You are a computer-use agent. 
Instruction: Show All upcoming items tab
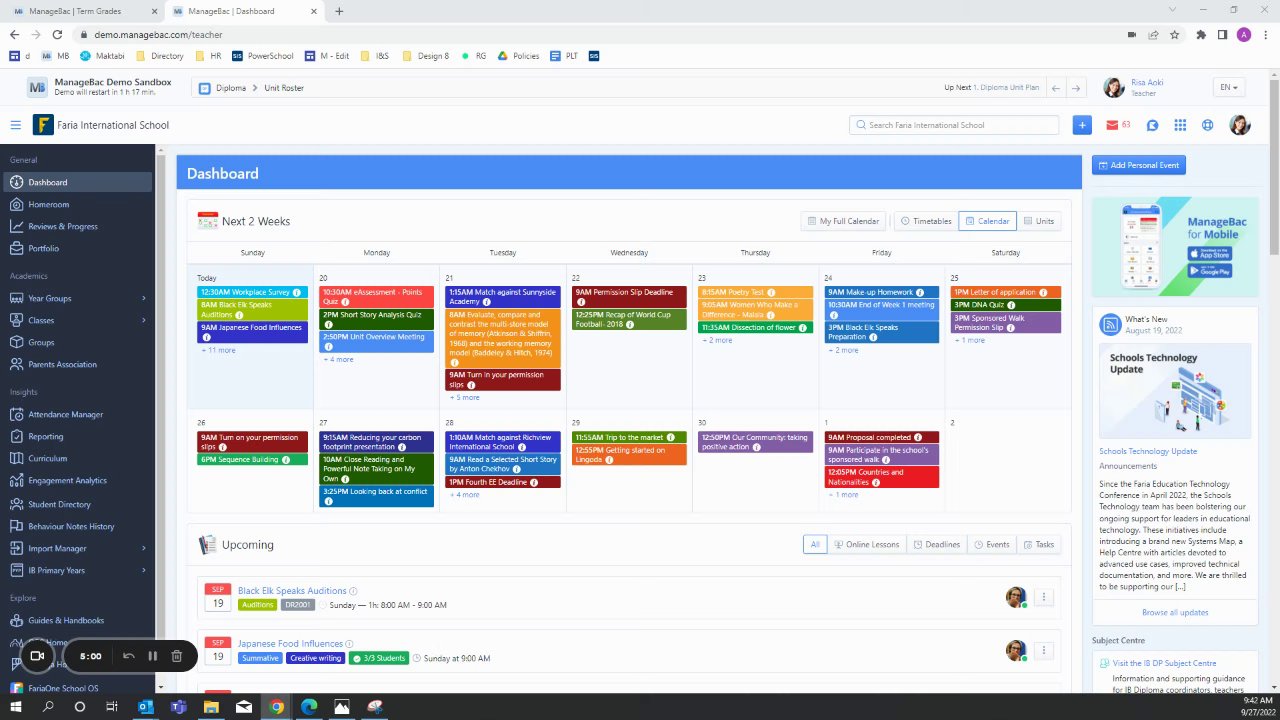coord(815,545)
